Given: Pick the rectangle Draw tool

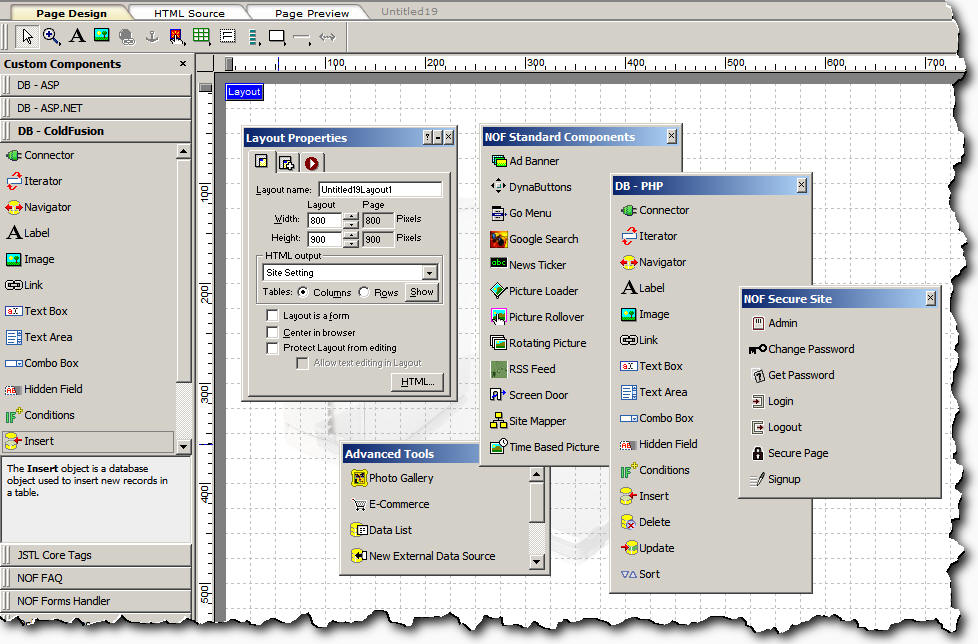Looking at the screenshot, I should pyautogui.click(x=277, y=37).
